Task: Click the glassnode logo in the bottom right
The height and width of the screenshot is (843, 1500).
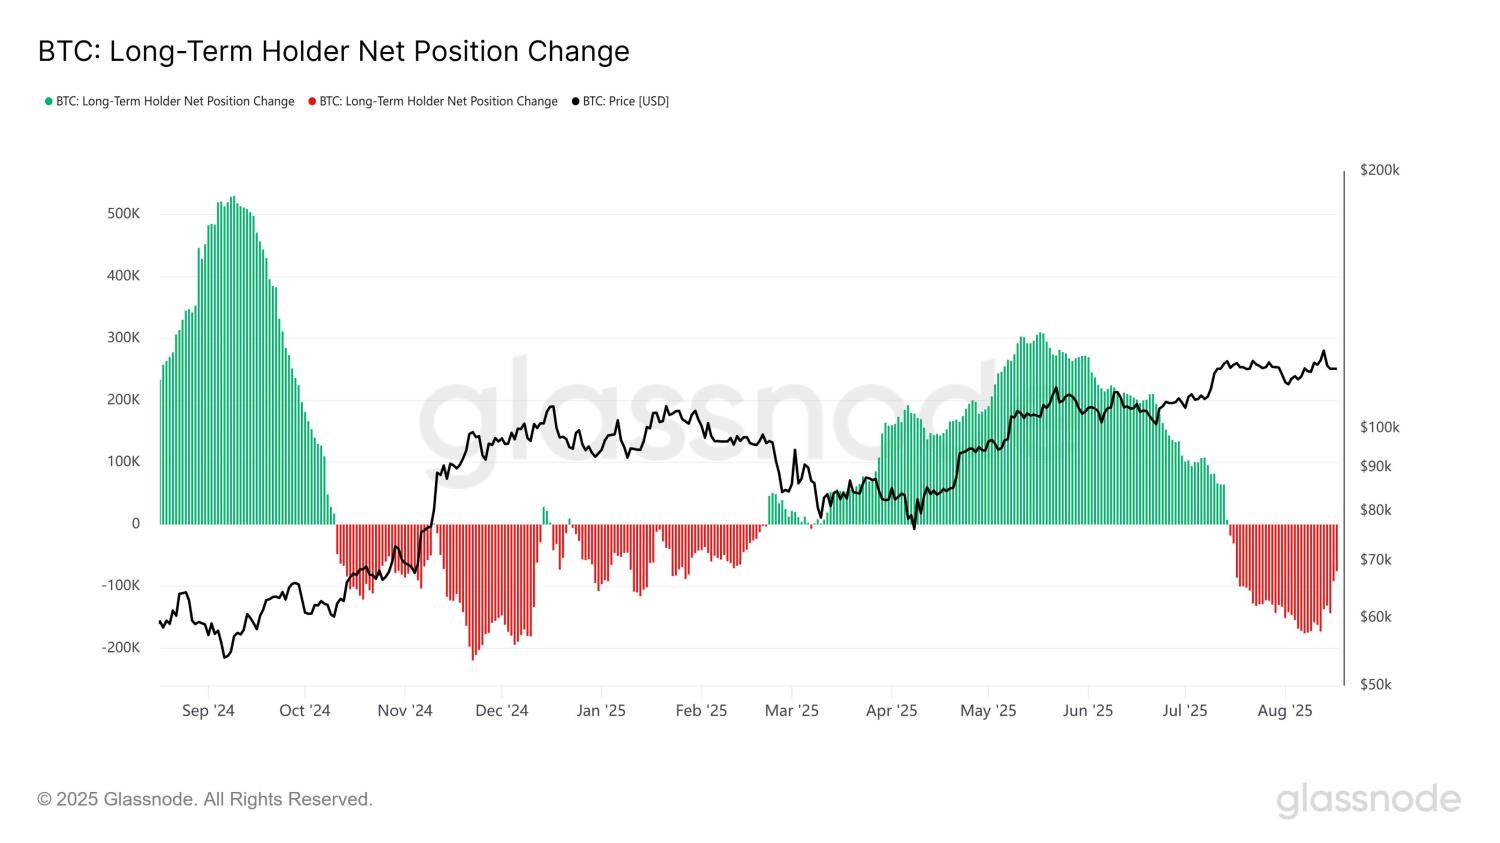Action: coord(1368,799)
